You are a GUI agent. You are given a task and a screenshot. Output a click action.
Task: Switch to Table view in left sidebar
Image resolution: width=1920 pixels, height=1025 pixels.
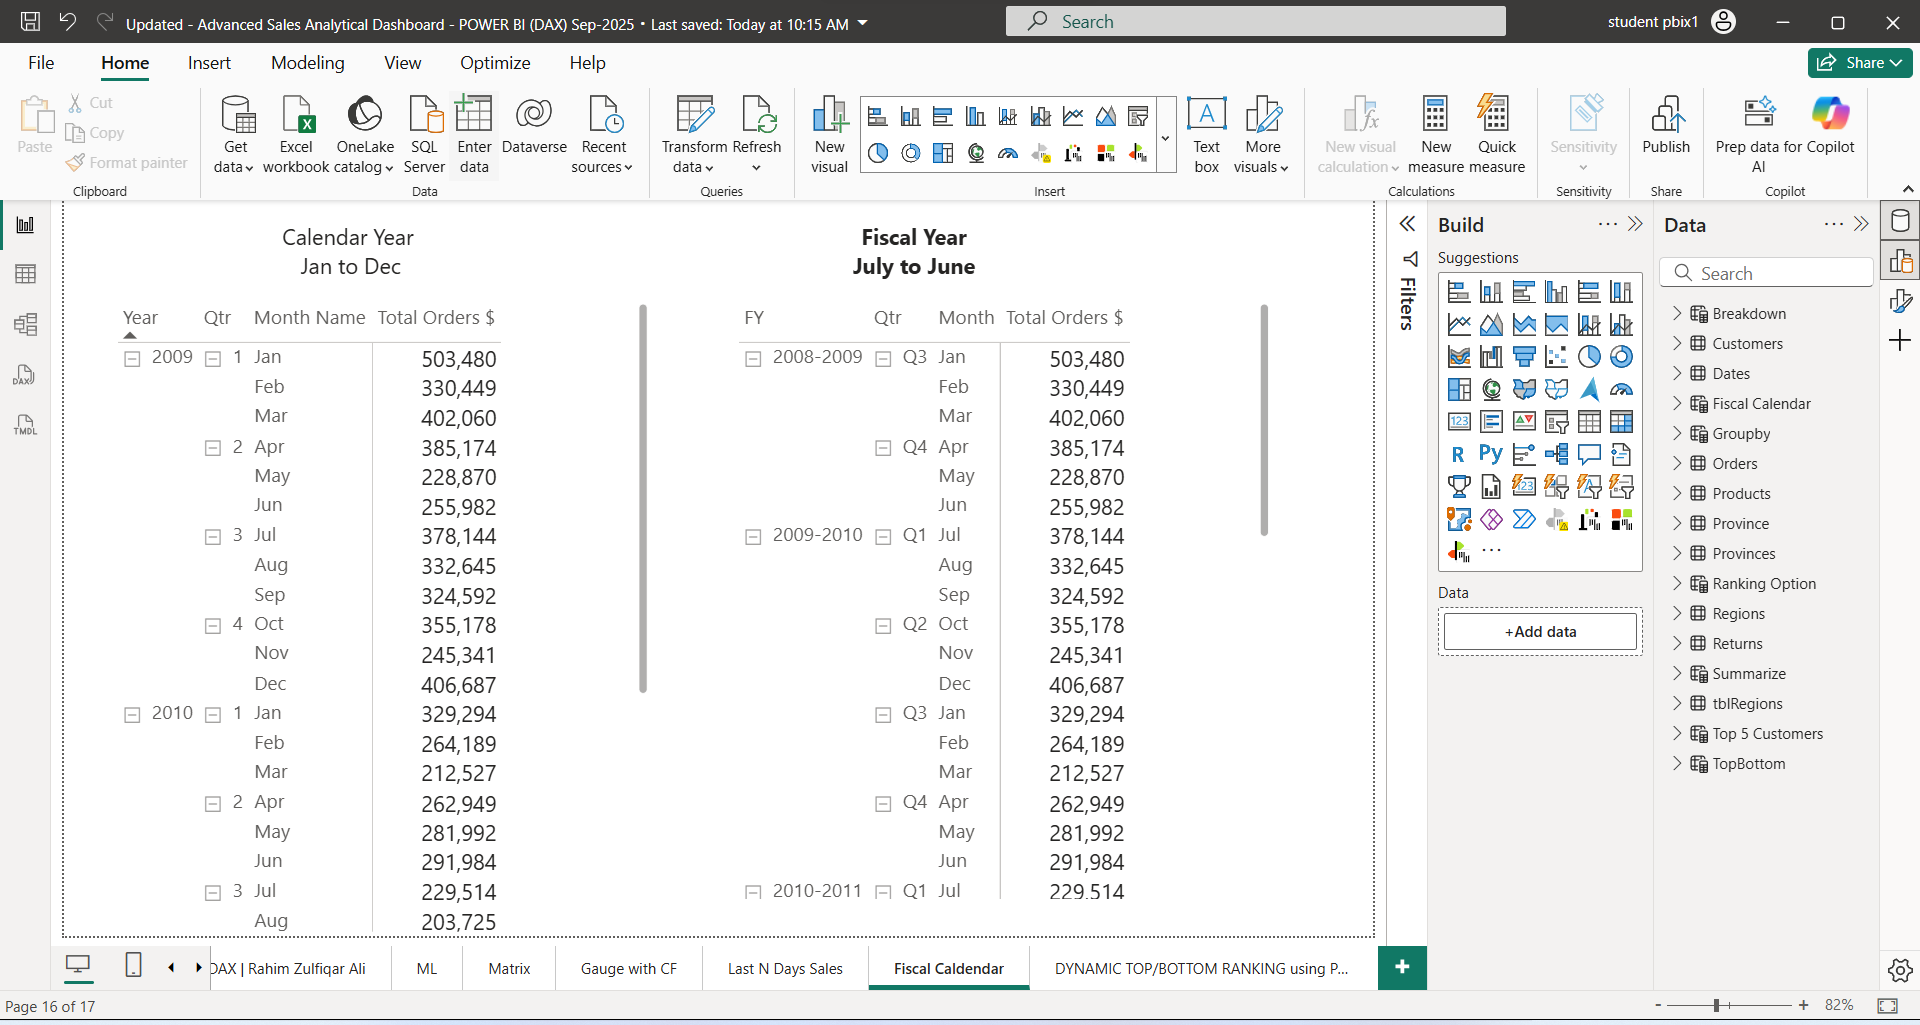pyautogui.click(x=25, y=273)
